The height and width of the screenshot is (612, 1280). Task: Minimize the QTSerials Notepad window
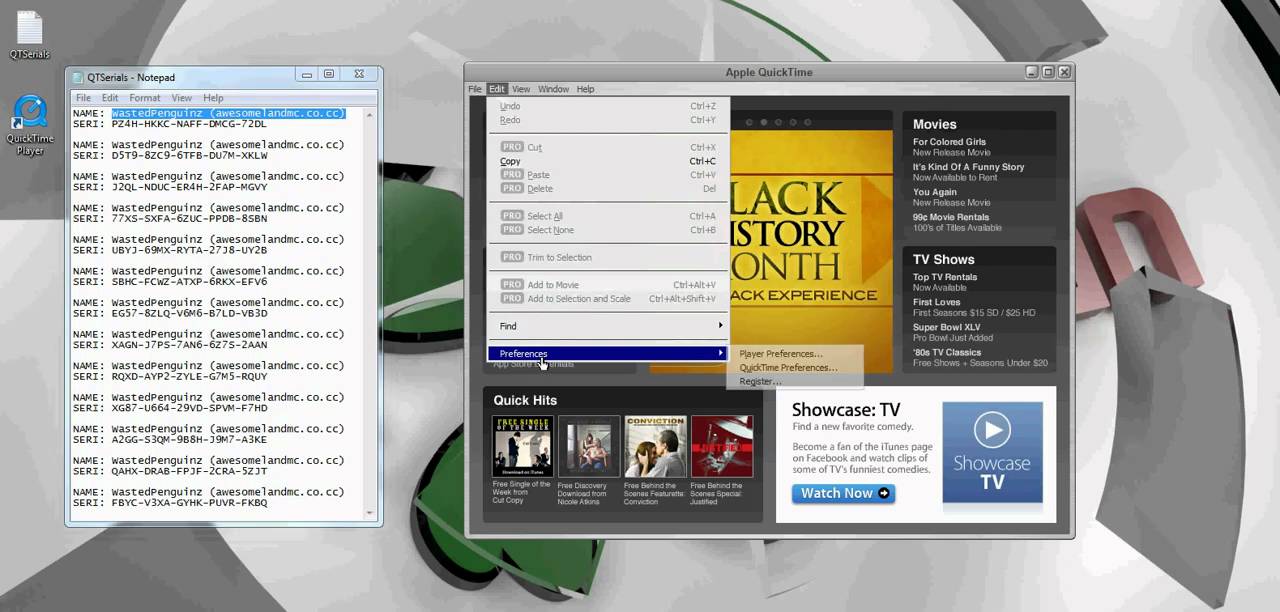(x=307, y=75)
